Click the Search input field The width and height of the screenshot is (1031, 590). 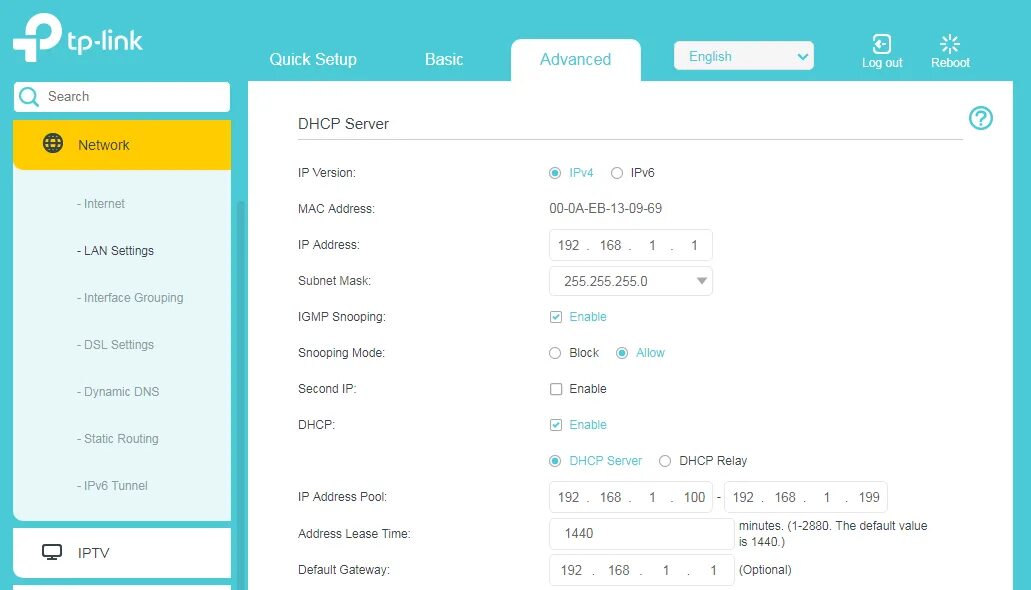(122, 97)
